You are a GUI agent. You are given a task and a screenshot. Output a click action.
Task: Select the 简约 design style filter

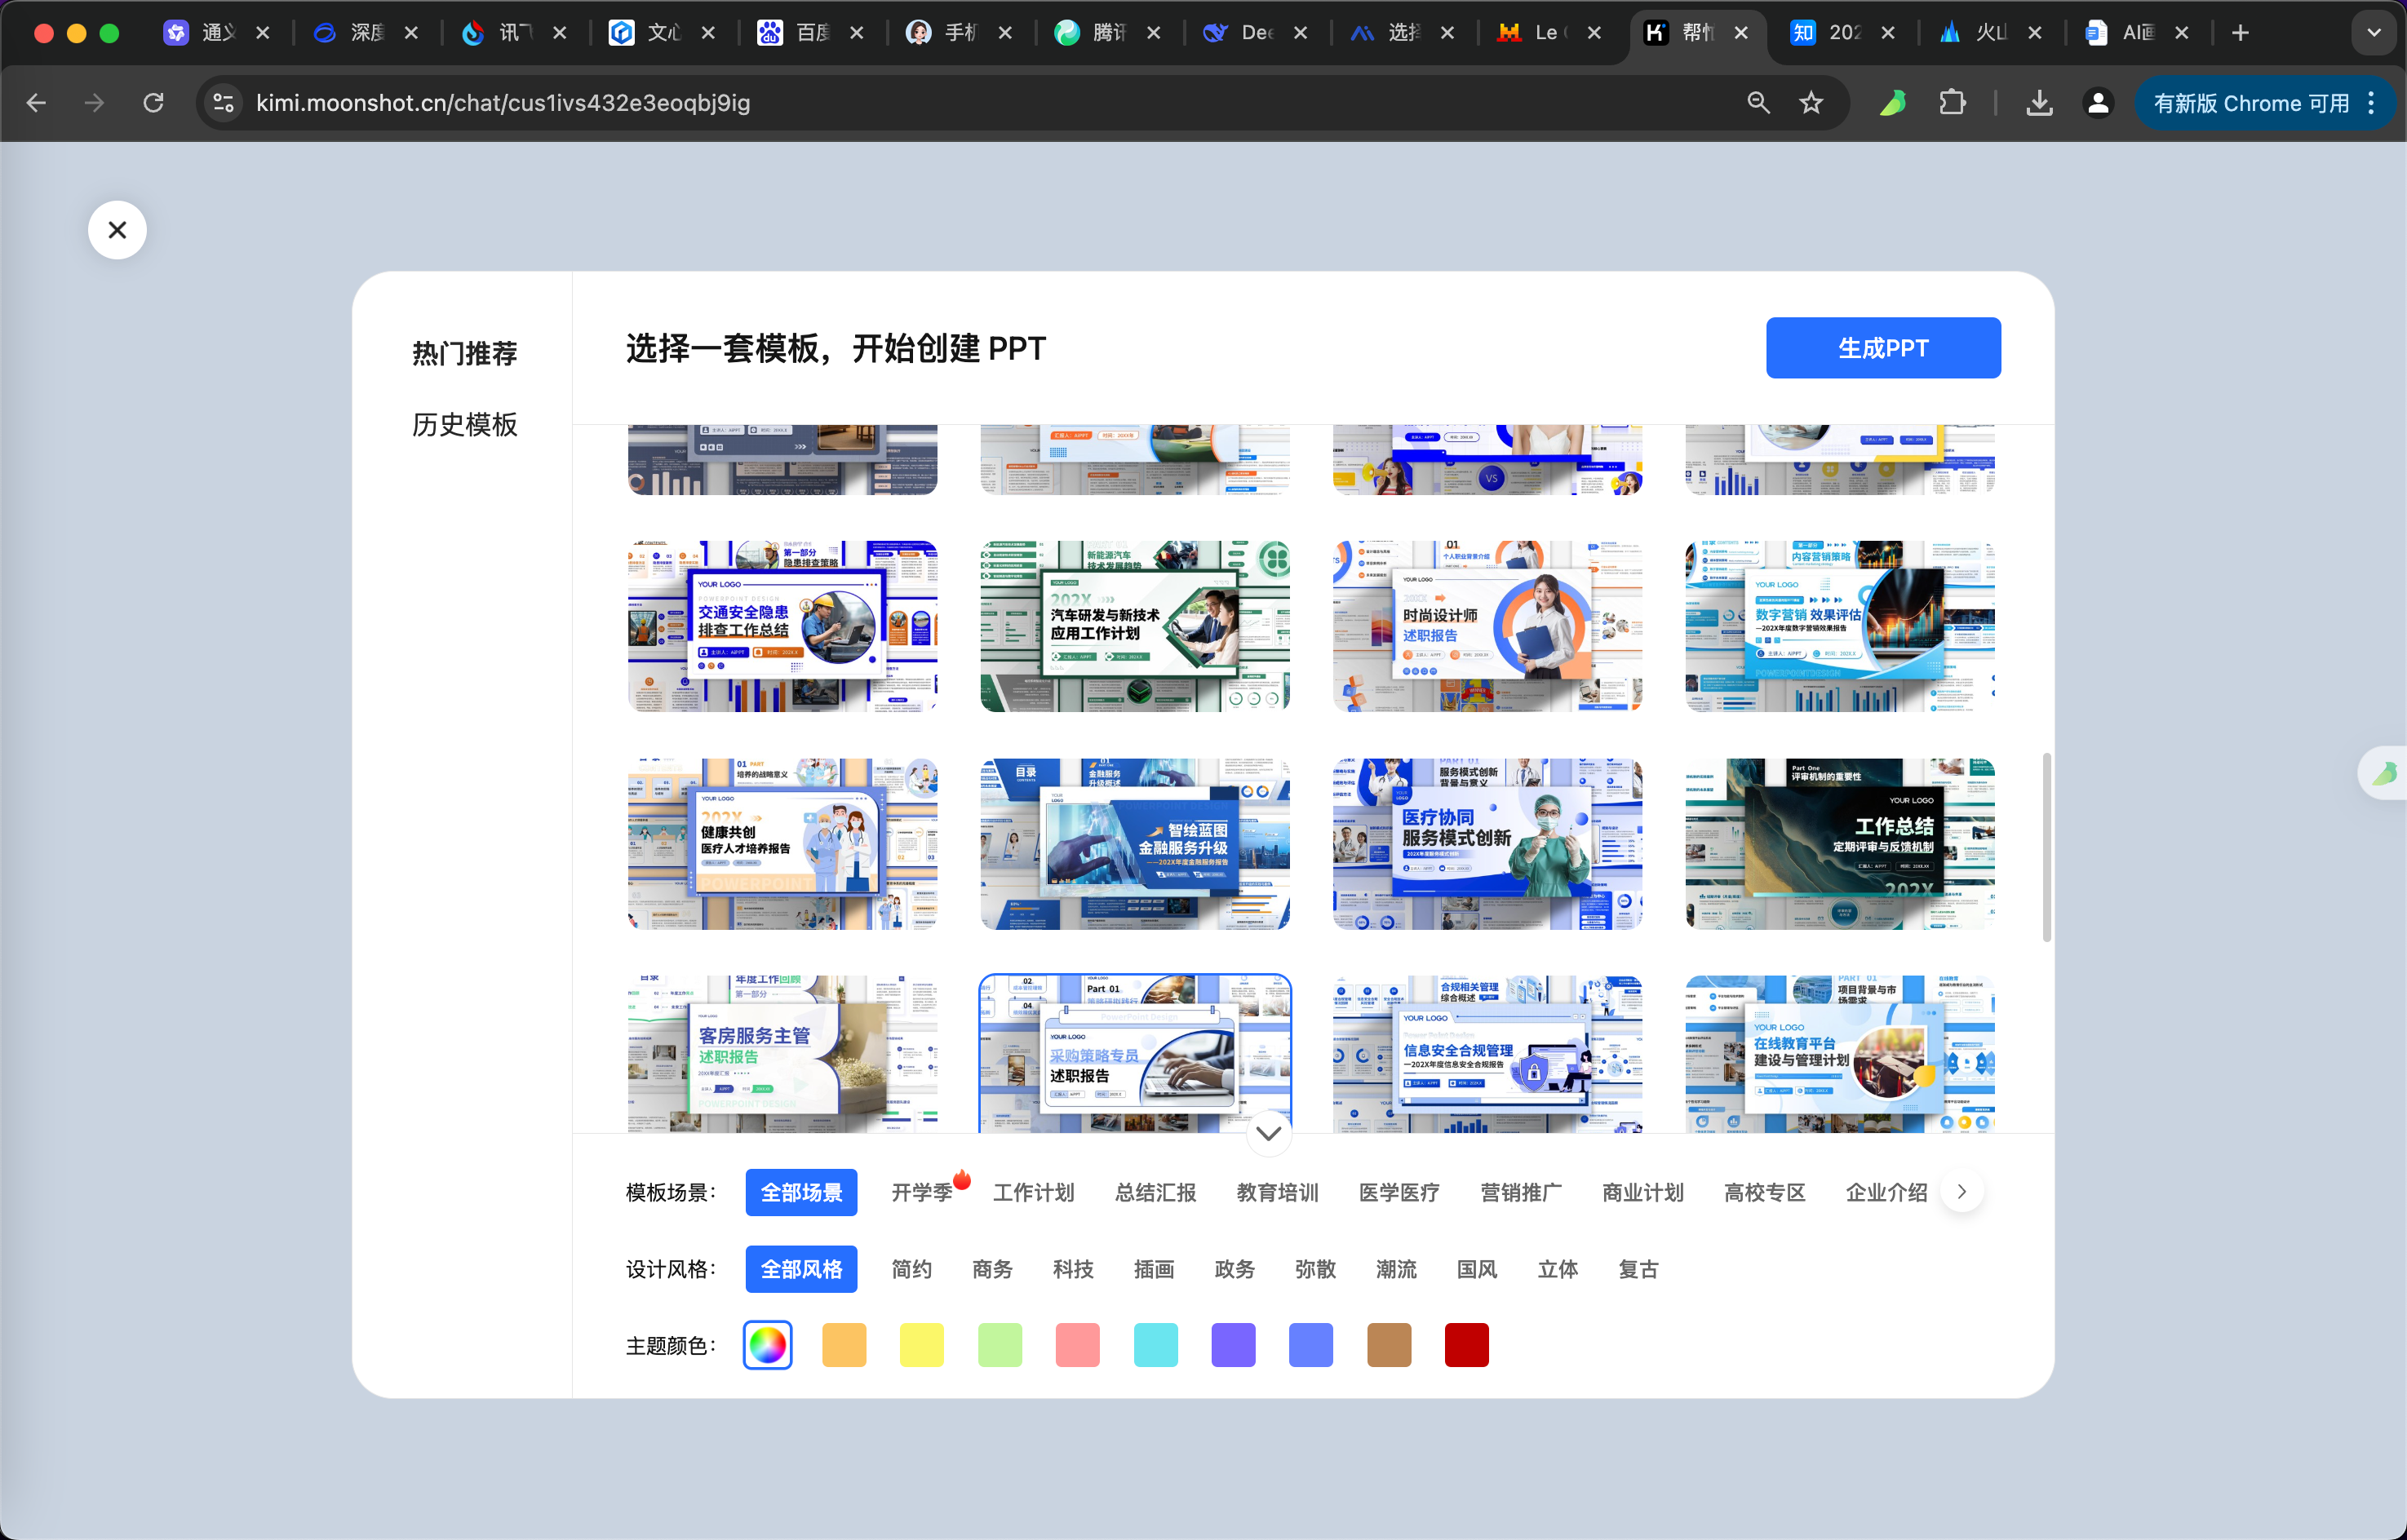[911, 1269]
